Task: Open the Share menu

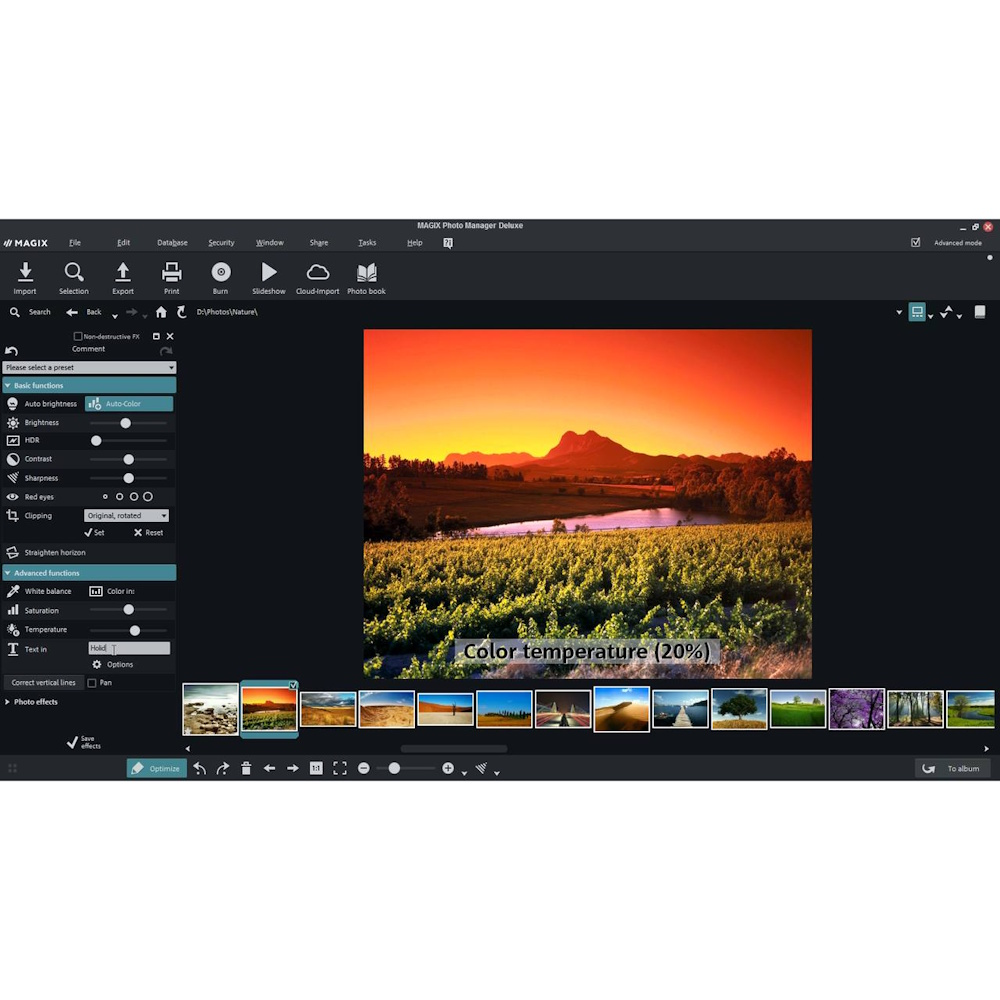Action: (319, 242)
